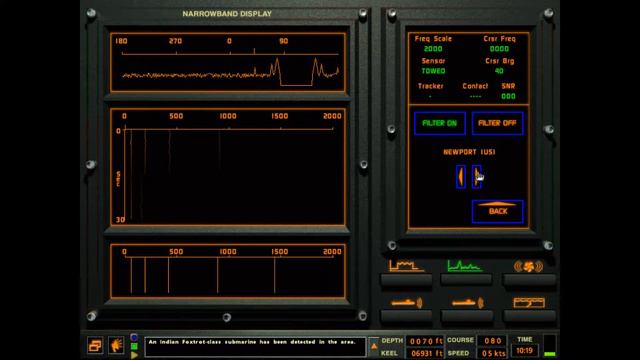Click the green square indicator
Image resolution: width=640 pixels, height=360 pixels.
coord(134,347)
